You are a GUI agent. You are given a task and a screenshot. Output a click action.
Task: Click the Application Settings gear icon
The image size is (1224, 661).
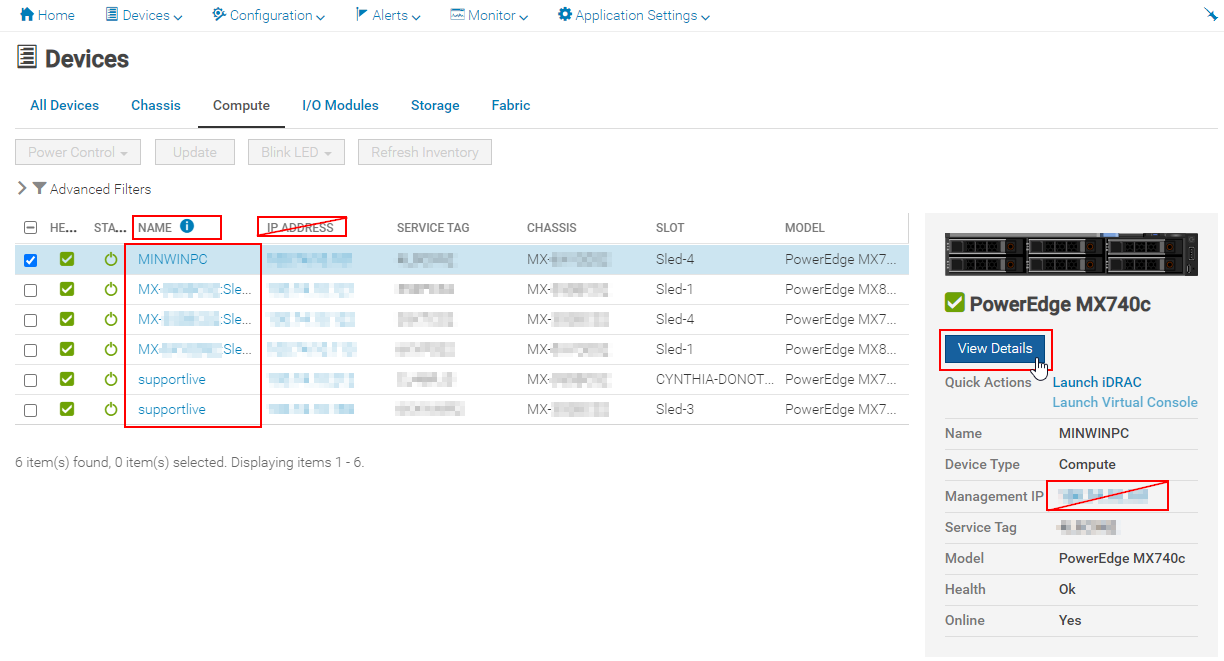click(x=565, y=15)
